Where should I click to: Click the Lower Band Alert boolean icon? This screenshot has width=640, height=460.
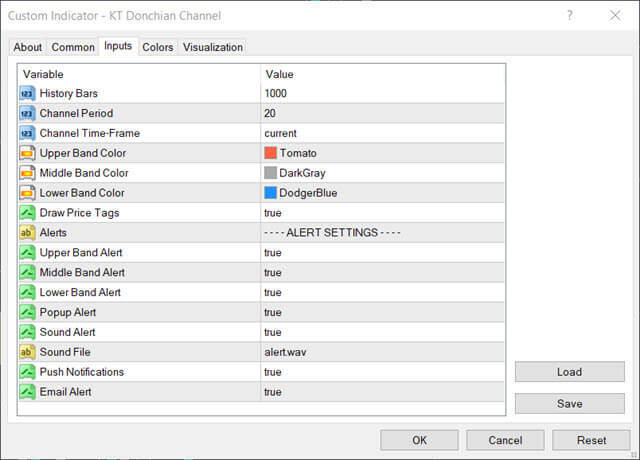point(27,293)
